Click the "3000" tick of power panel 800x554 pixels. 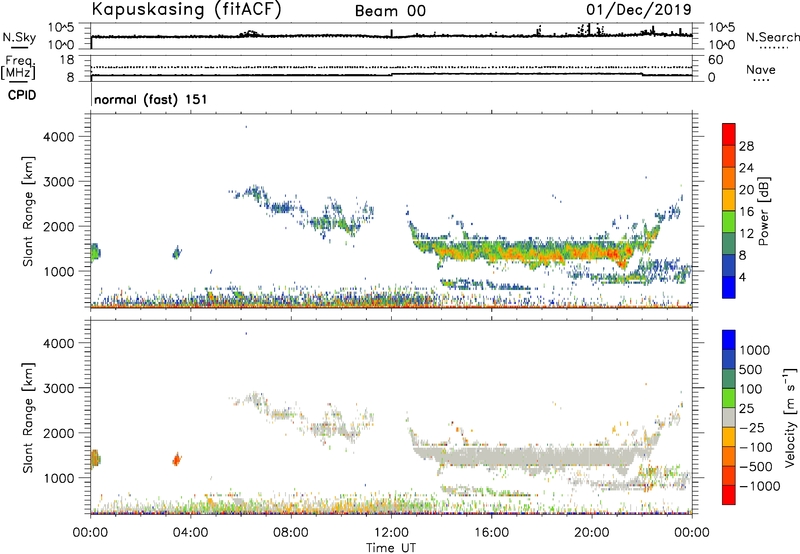tap(58, 182)
